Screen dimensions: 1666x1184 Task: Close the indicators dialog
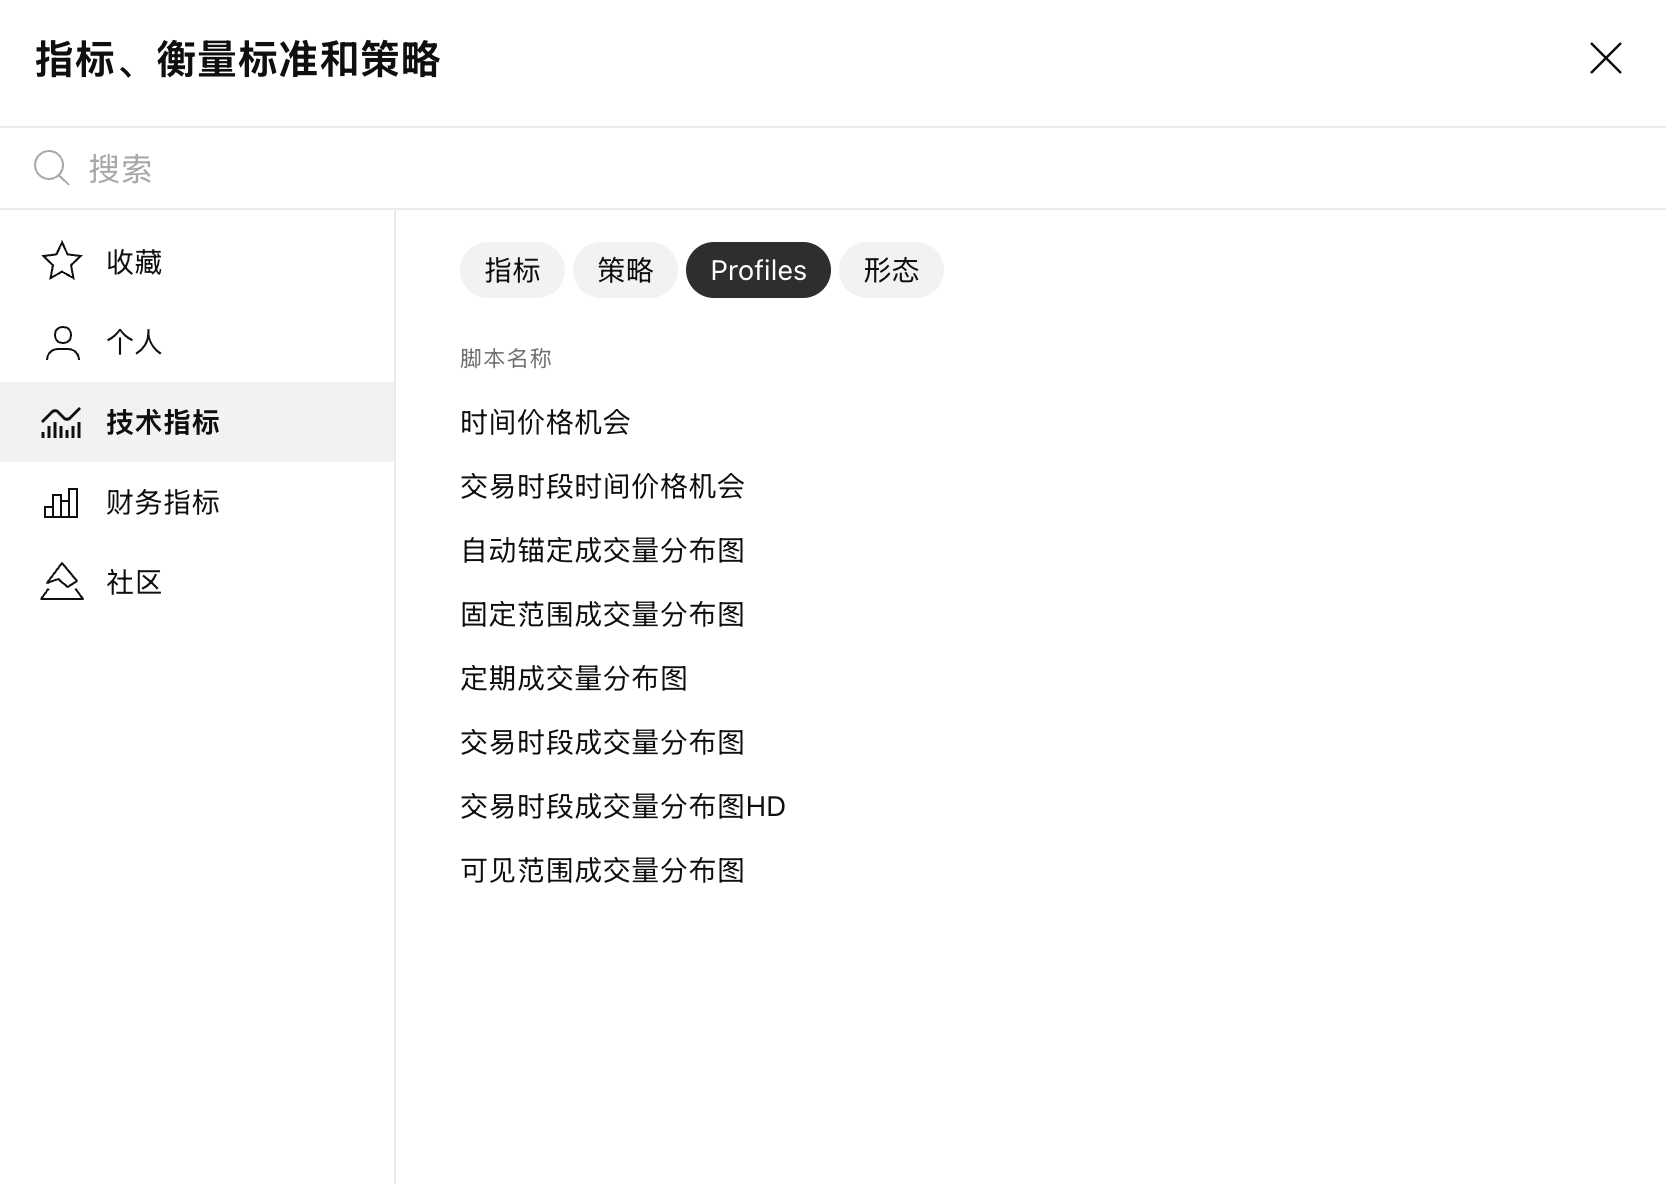(x=1605, y=59)
